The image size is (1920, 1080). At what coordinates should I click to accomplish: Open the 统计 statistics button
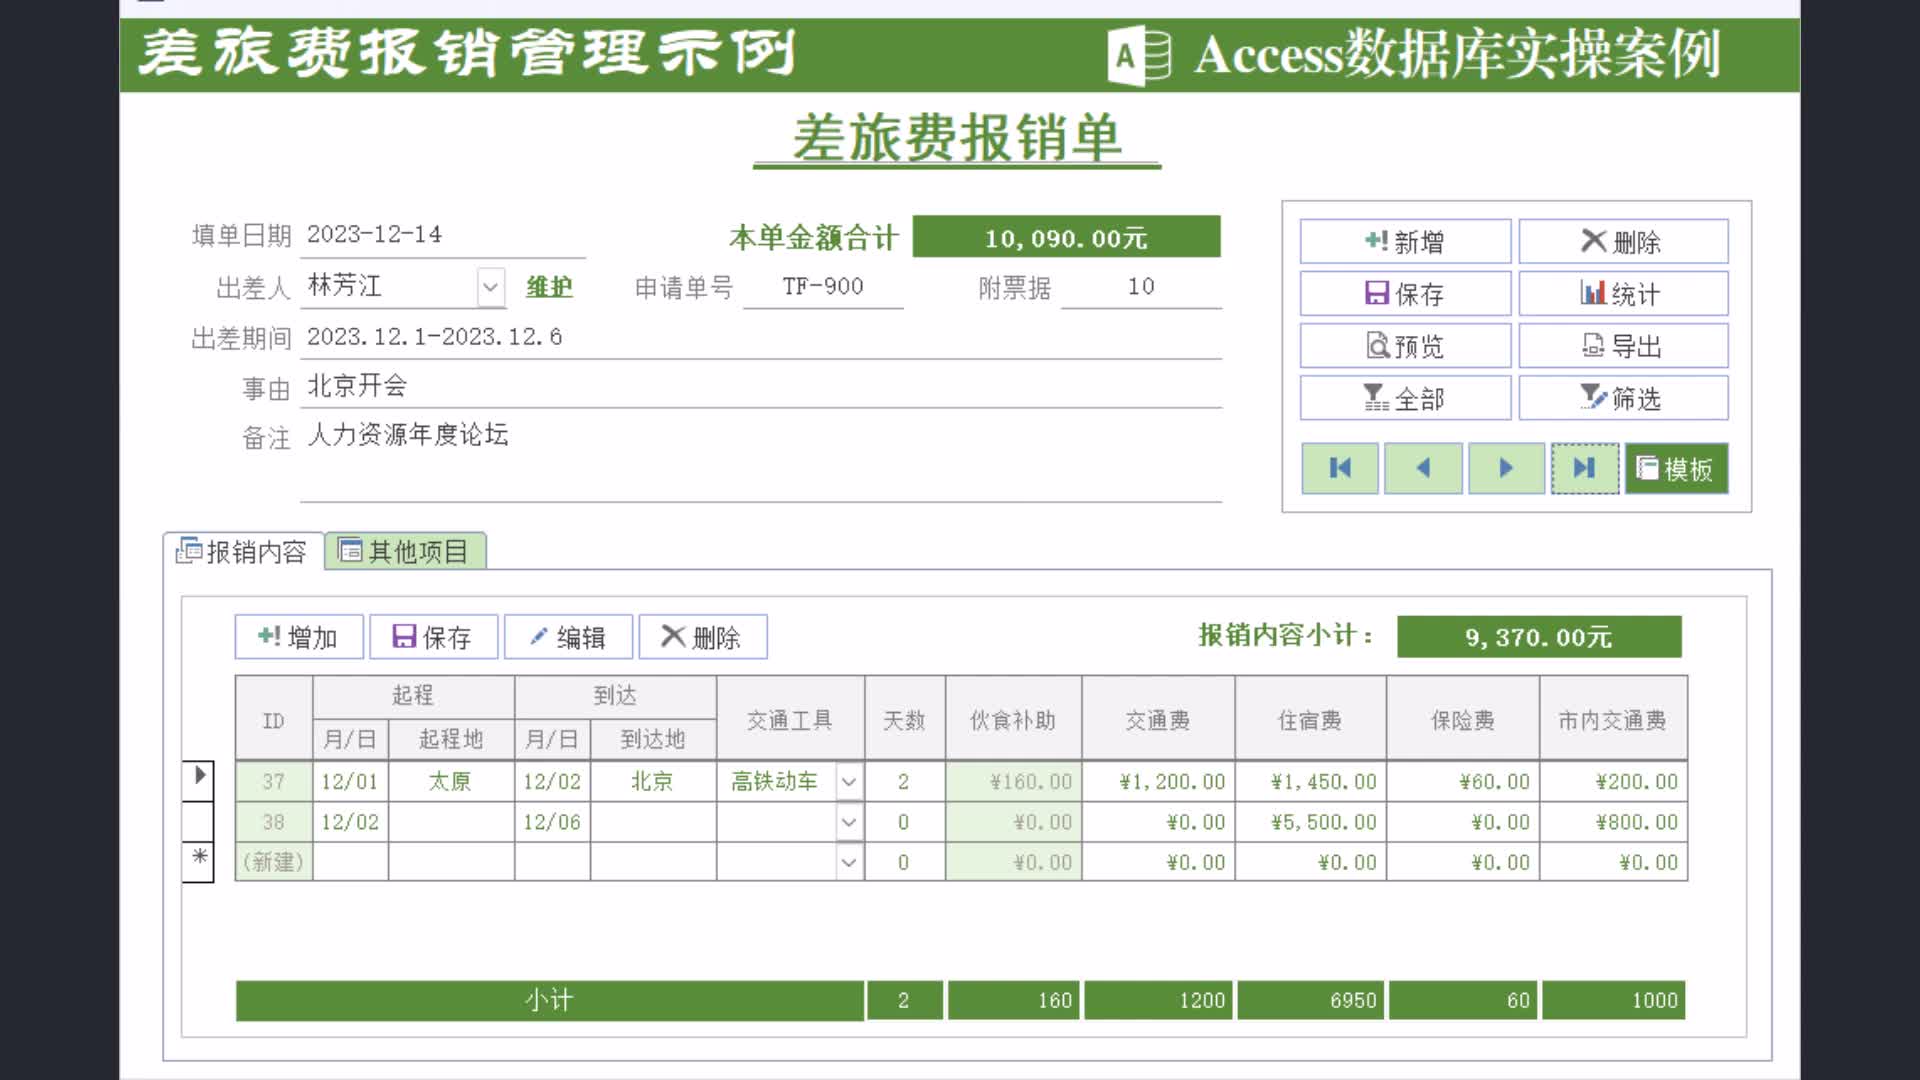[1623, 294]
